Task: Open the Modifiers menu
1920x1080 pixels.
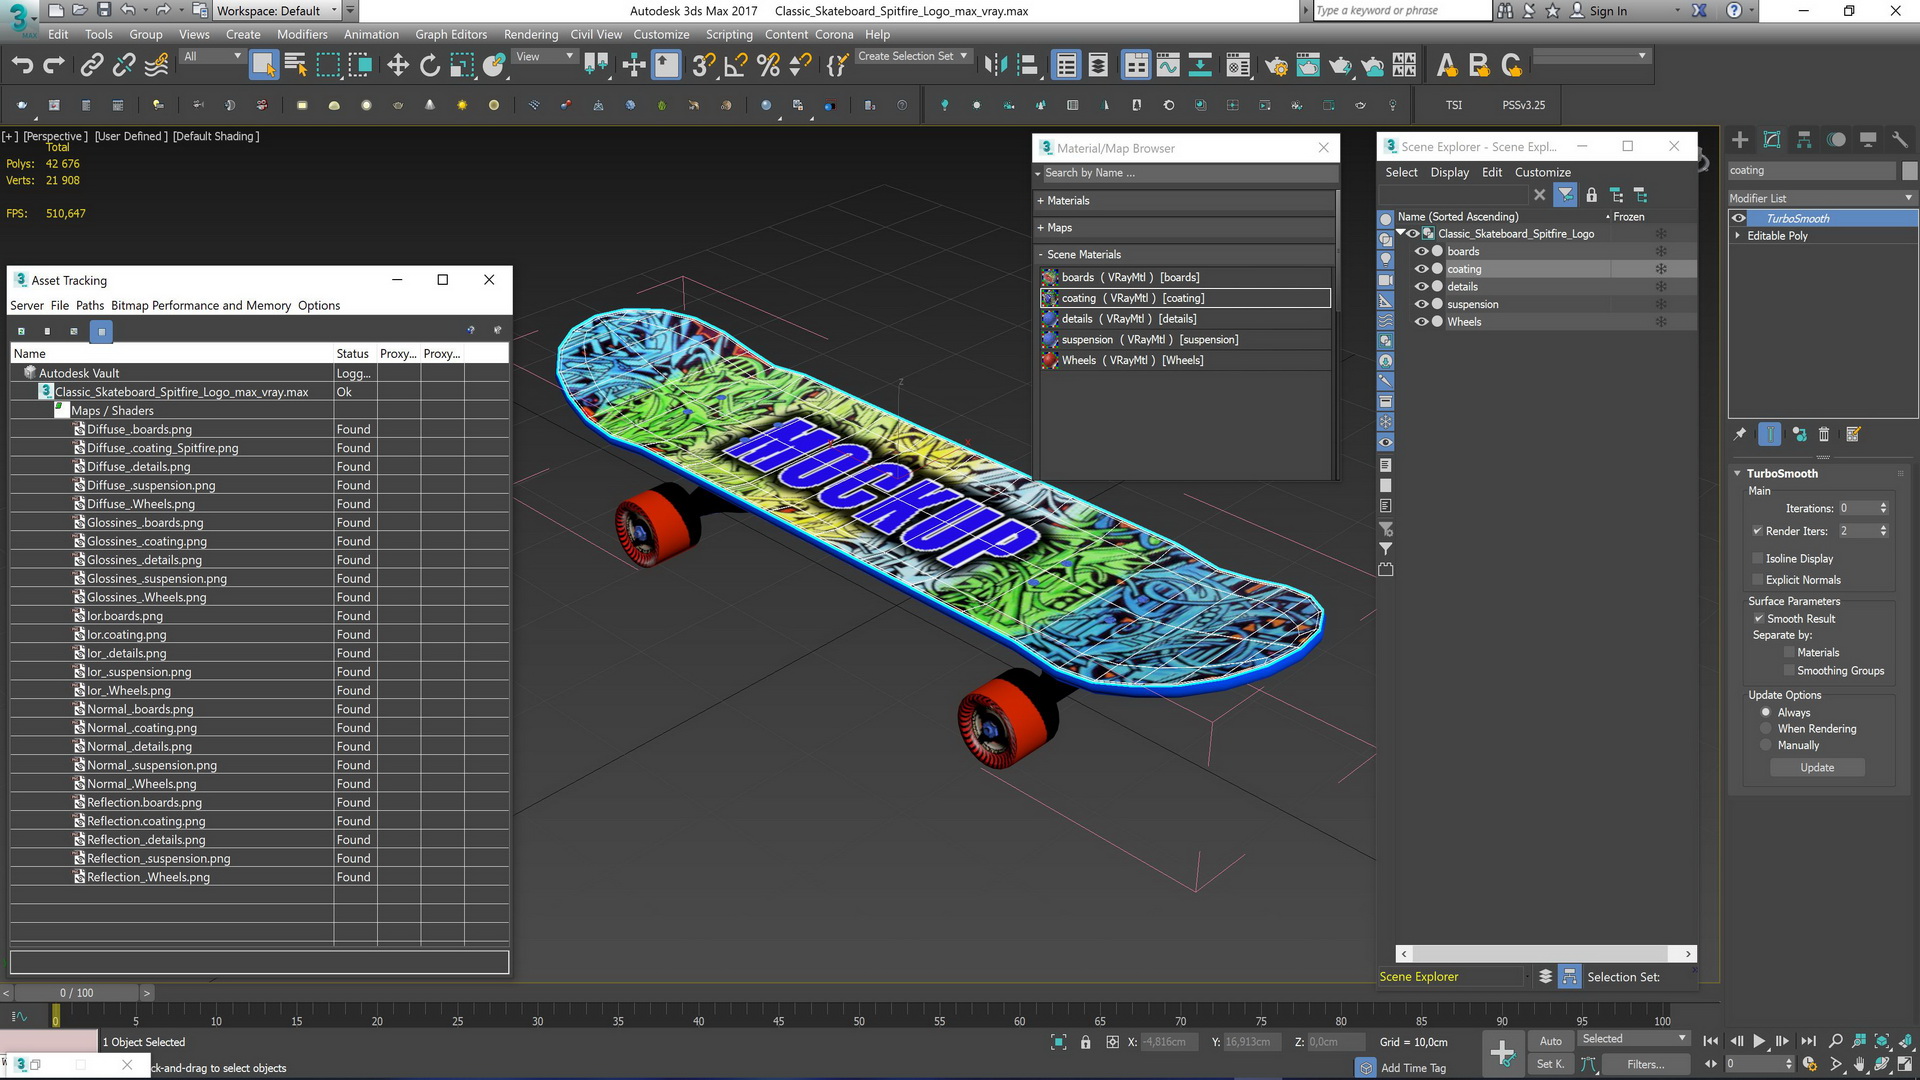Action: coord(302,34)
